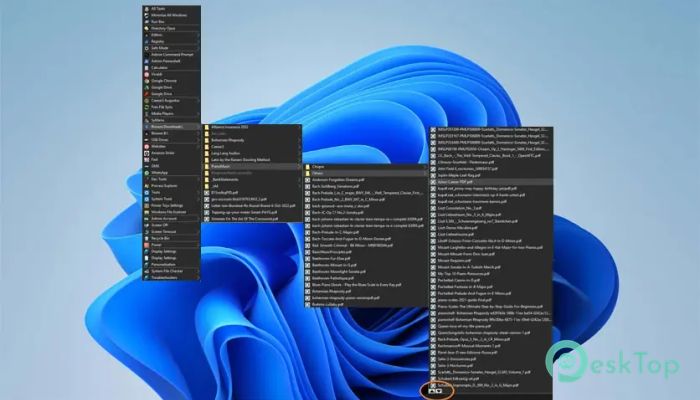Image resolution: width=700 pixels, height=400 pixels.
Task: Click the WhatsApp icon
Action: (146, 173)
